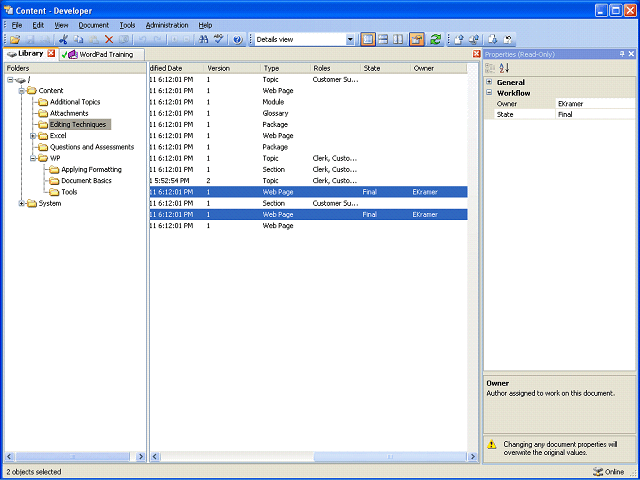Screen dimensions: 640x480
Task: Close the Library tab using its red X
Action: coord(51,53)
